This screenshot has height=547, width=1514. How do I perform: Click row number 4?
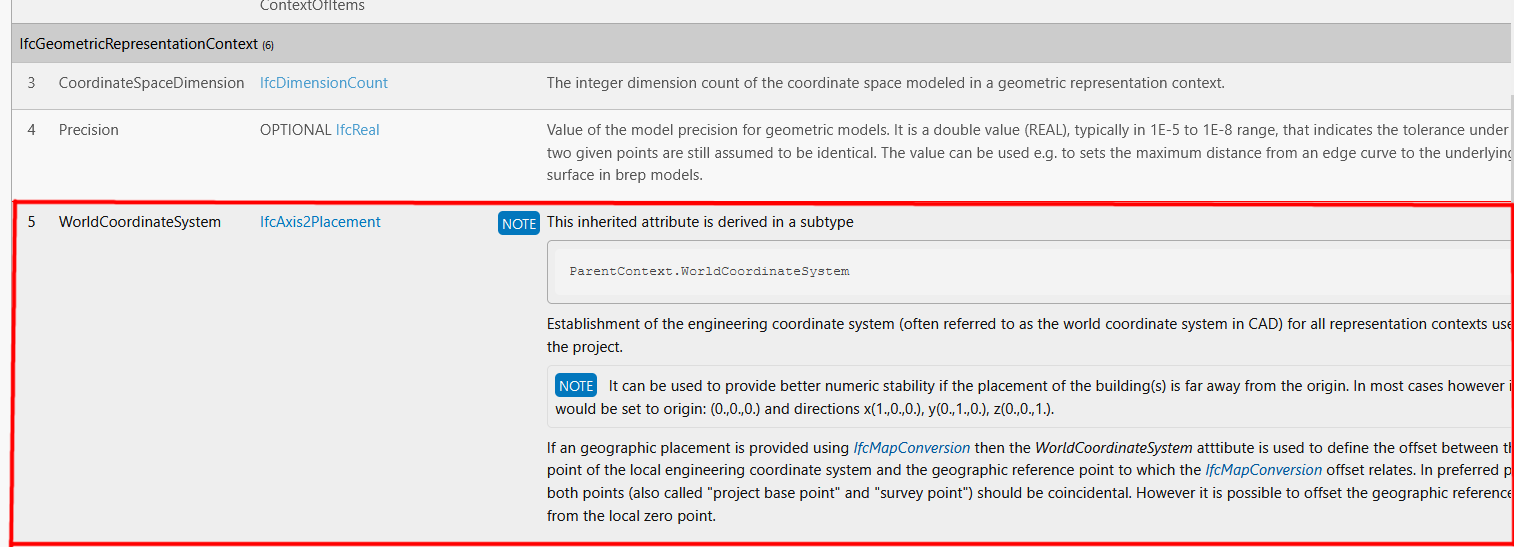pos(31,130)
